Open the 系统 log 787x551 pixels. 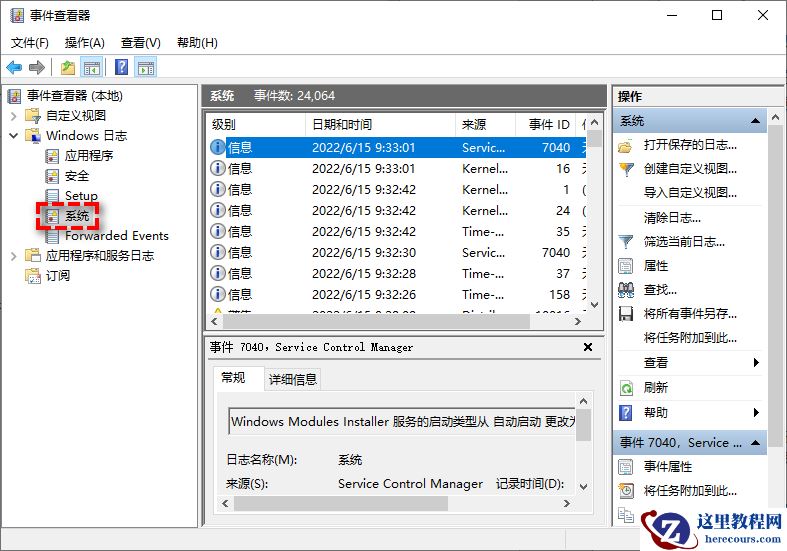[76, 216]
